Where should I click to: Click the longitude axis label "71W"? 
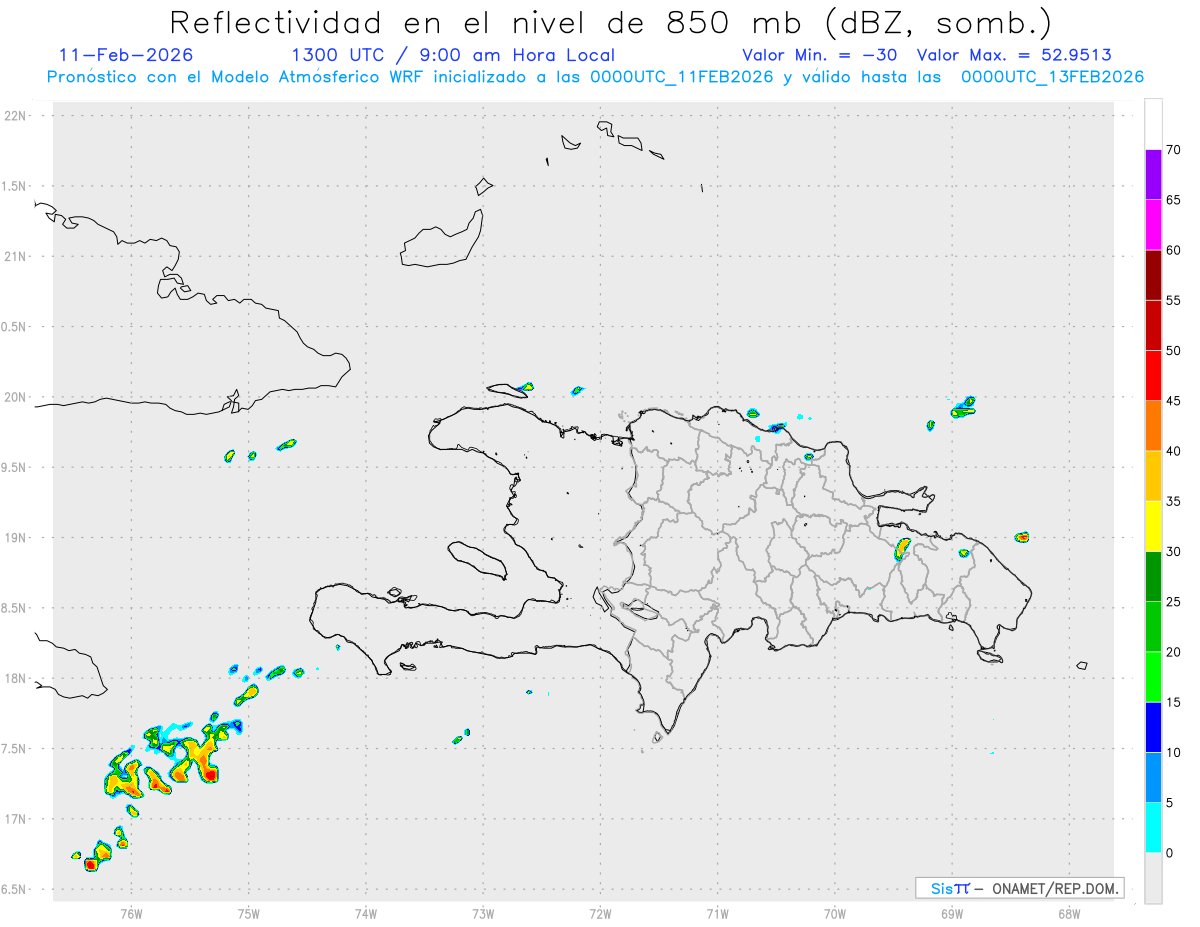pyautogui.click(x=717, y=914)
